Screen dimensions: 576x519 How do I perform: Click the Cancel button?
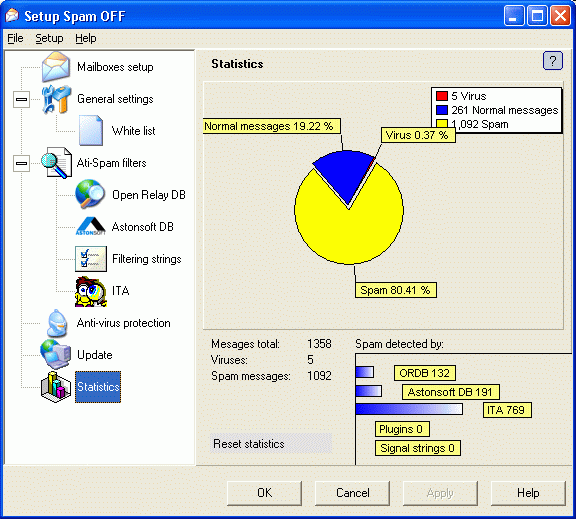click(353, 493)
